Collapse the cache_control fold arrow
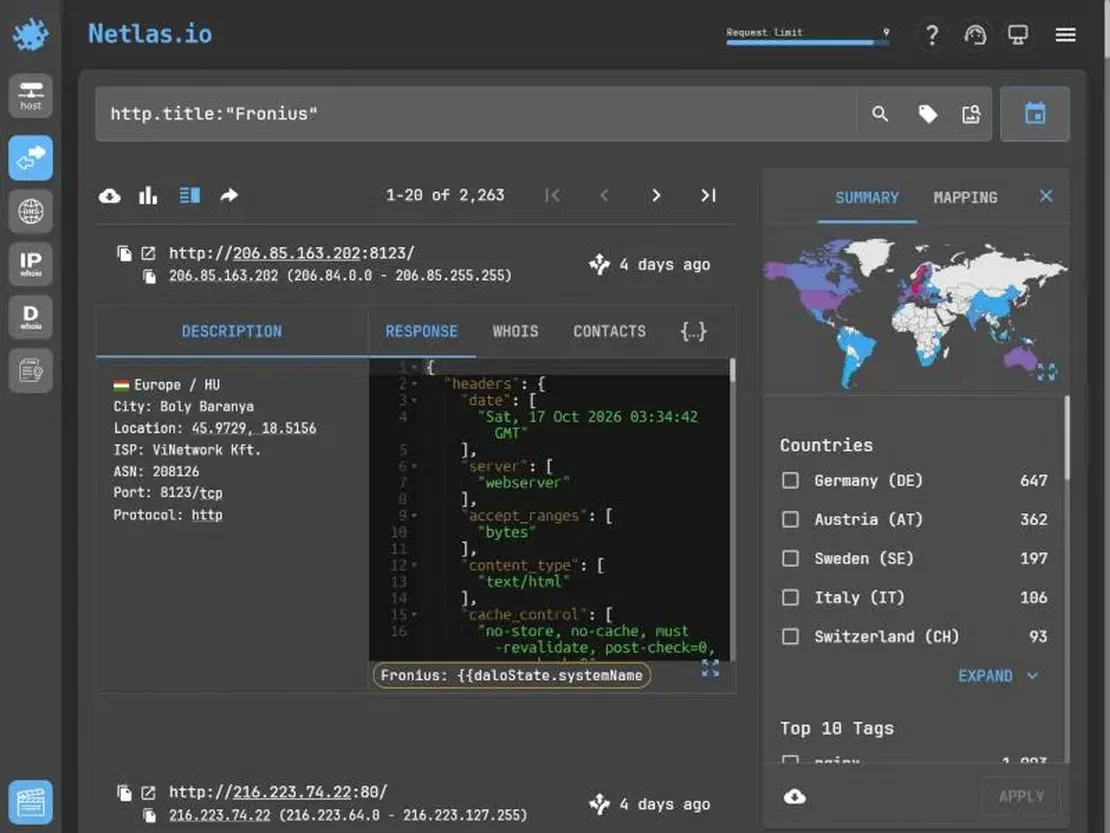Image resolution: width=1110 pixels, height=833 pixels. pos(414,614)
